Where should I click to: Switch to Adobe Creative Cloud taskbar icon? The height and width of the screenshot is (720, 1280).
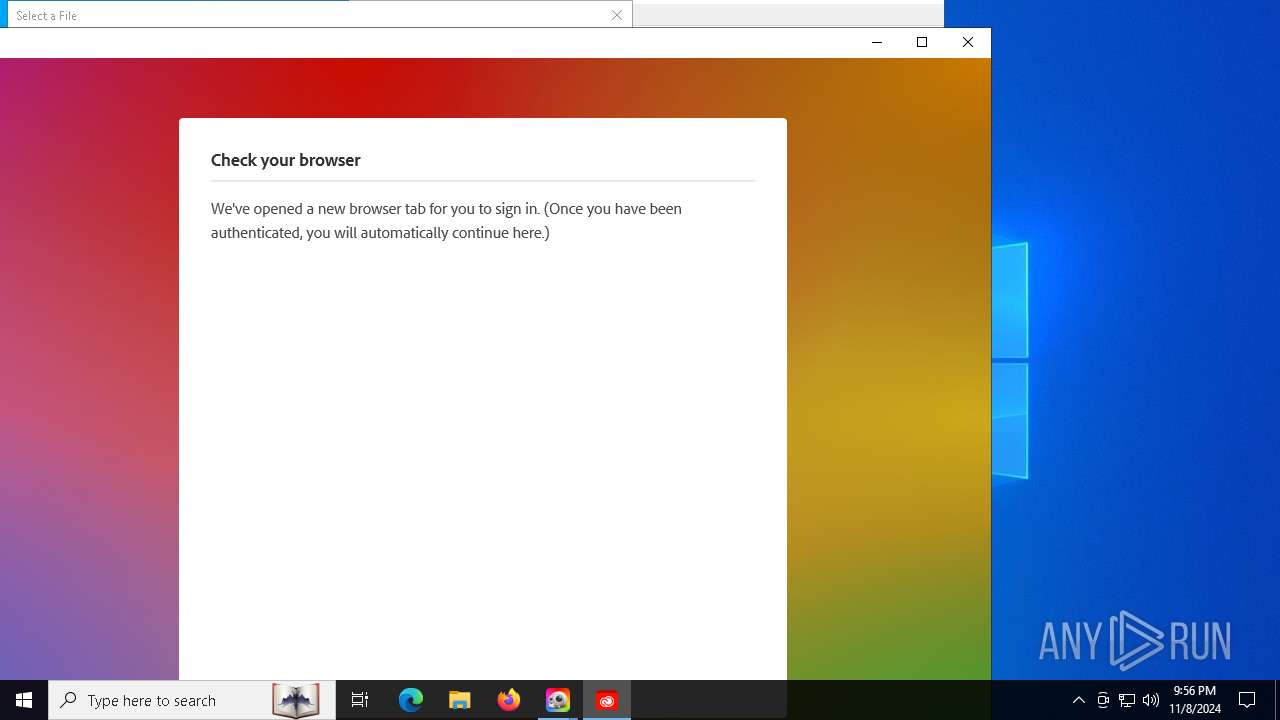coord(607,700)
